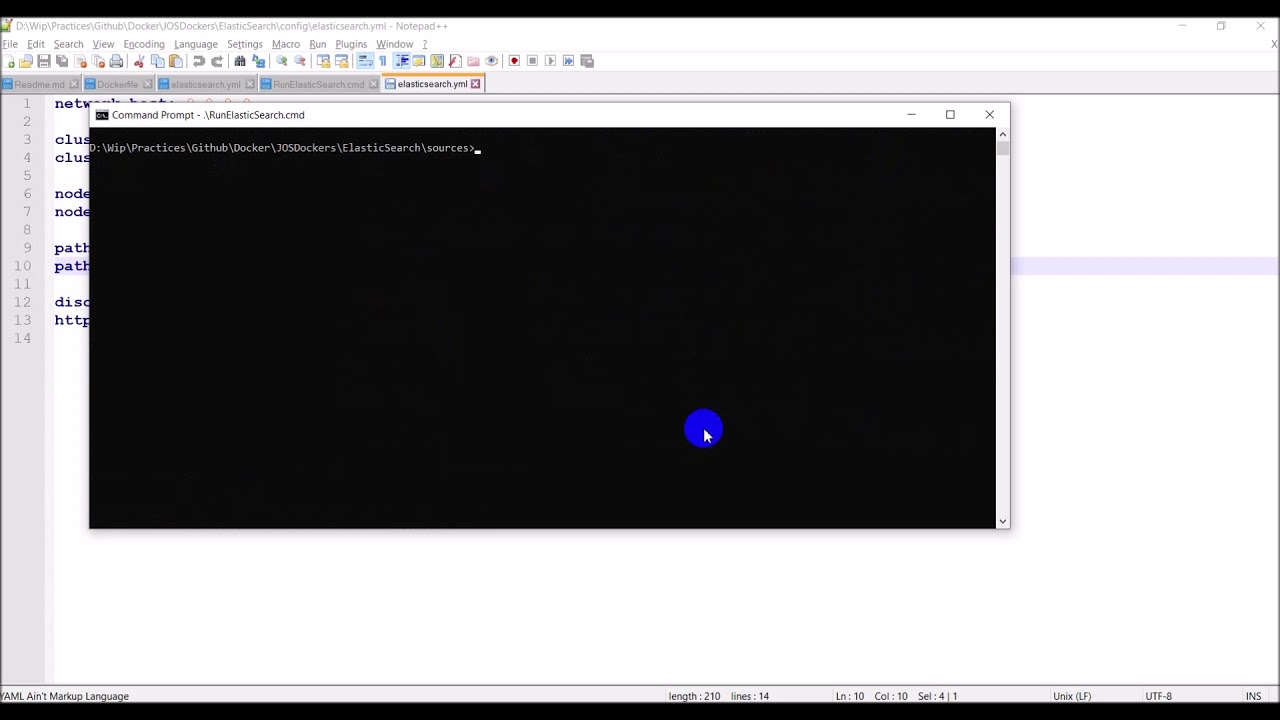
Task: Click the Save All toolbar icon
Action: point(61,61)
